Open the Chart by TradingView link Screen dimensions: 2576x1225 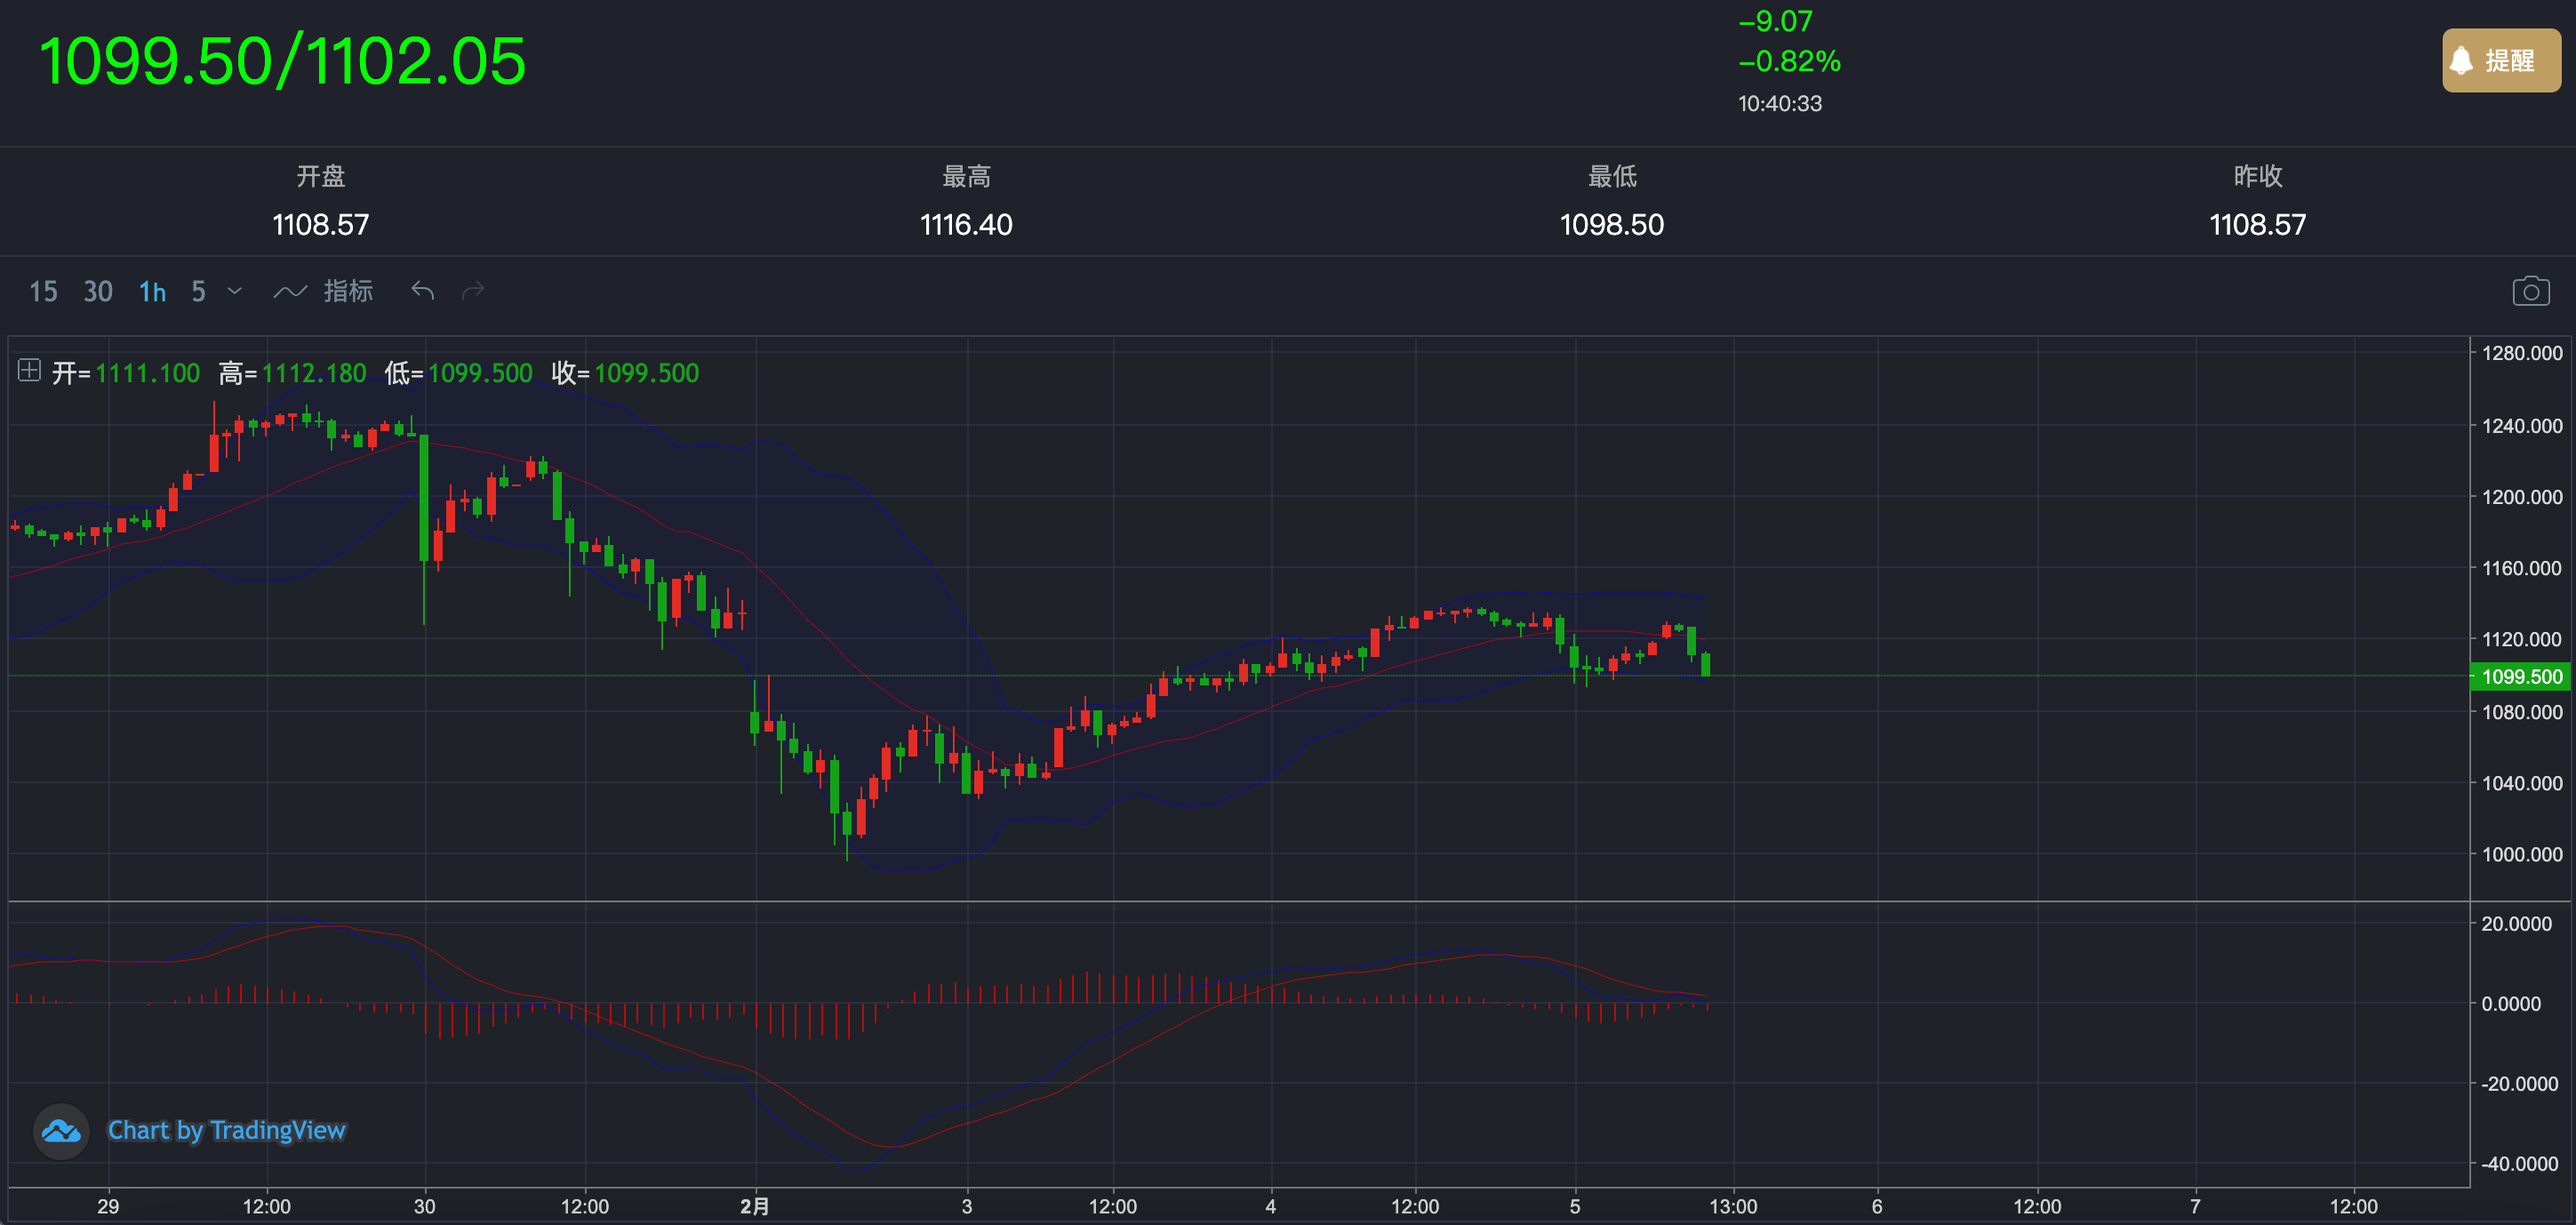pyautogui.click(x=226, y=1130)
